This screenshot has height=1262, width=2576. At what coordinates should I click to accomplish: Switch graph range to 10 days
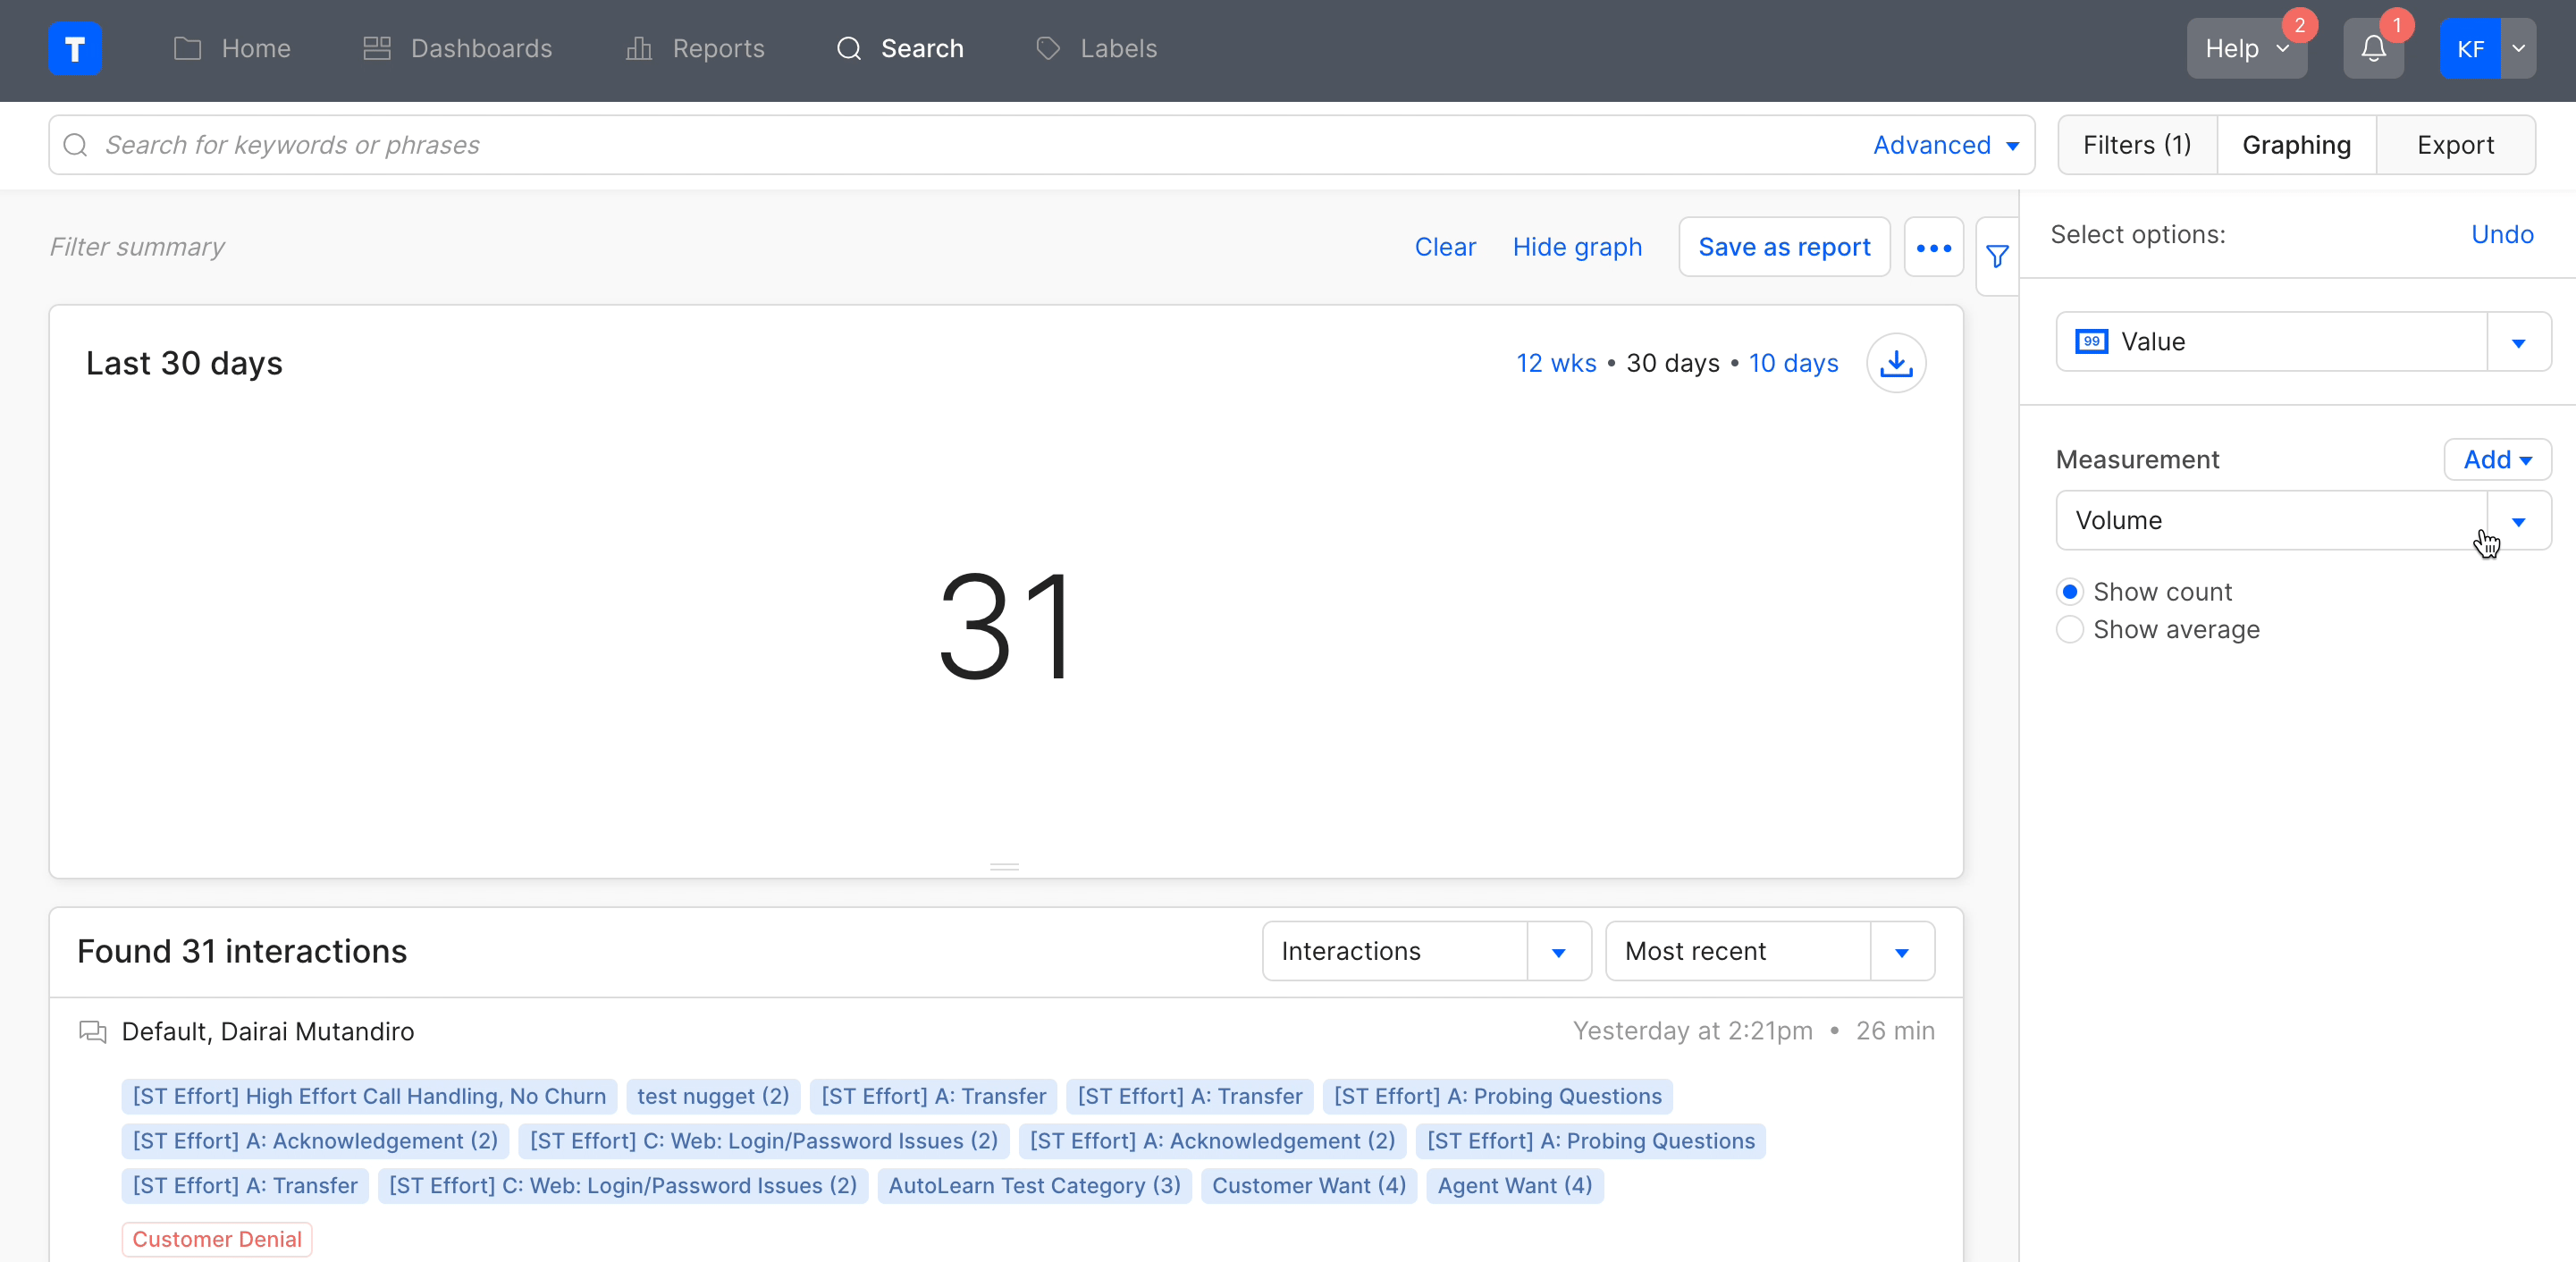click(x=1793, y=363)
